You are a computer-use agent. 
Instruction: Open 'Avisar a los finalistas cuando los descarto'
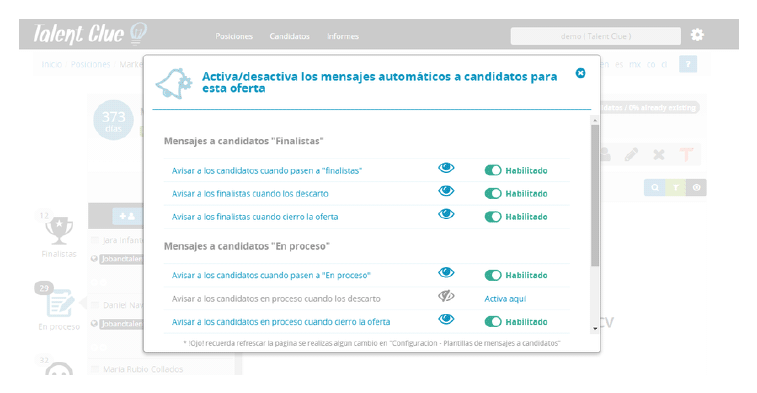click(250, 194)
